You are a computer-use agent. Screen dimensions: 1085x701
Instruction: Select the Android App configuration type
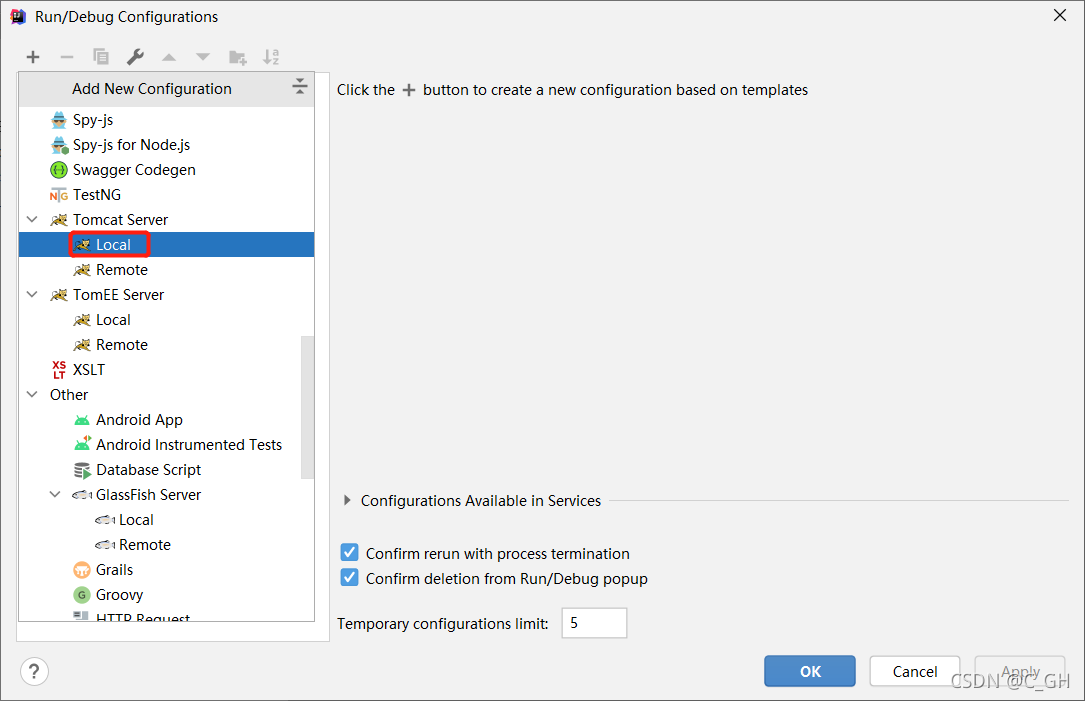tap(166, 419)
